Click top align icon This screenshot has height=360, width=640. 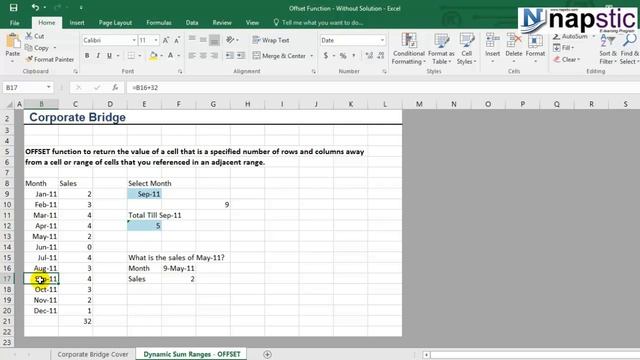[192, 40]
